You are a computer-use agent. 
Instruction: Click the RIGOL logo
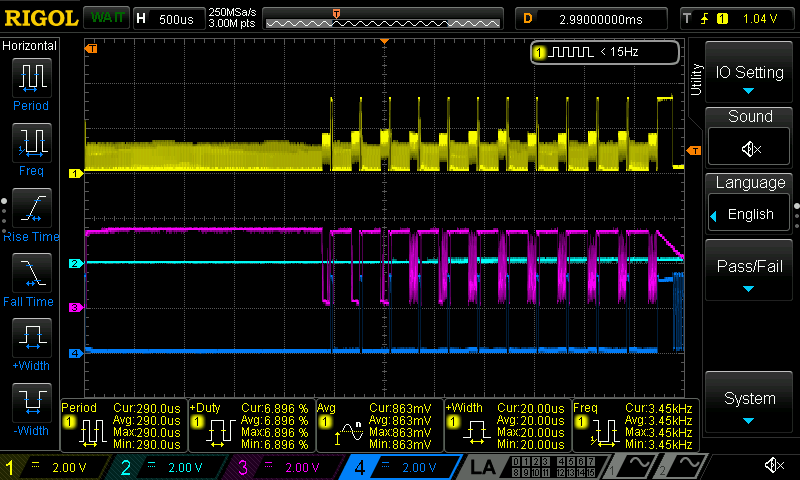(x=41, y=18)
